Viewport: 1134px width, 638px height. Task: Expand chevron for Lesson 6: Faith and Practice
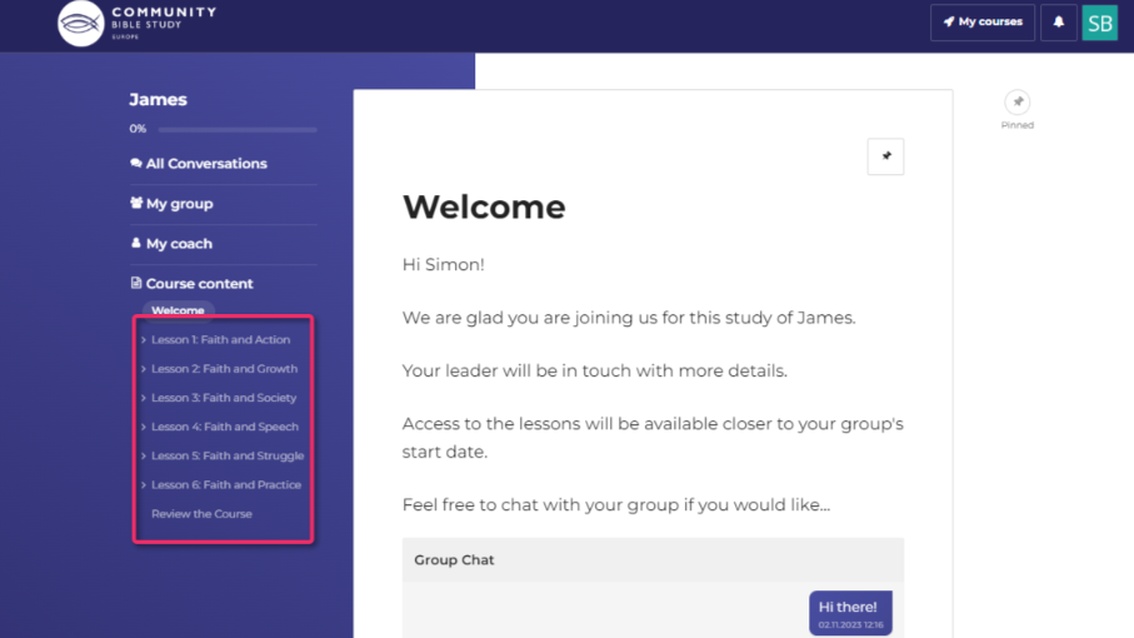pyautogui.click(x=143, y=485)
